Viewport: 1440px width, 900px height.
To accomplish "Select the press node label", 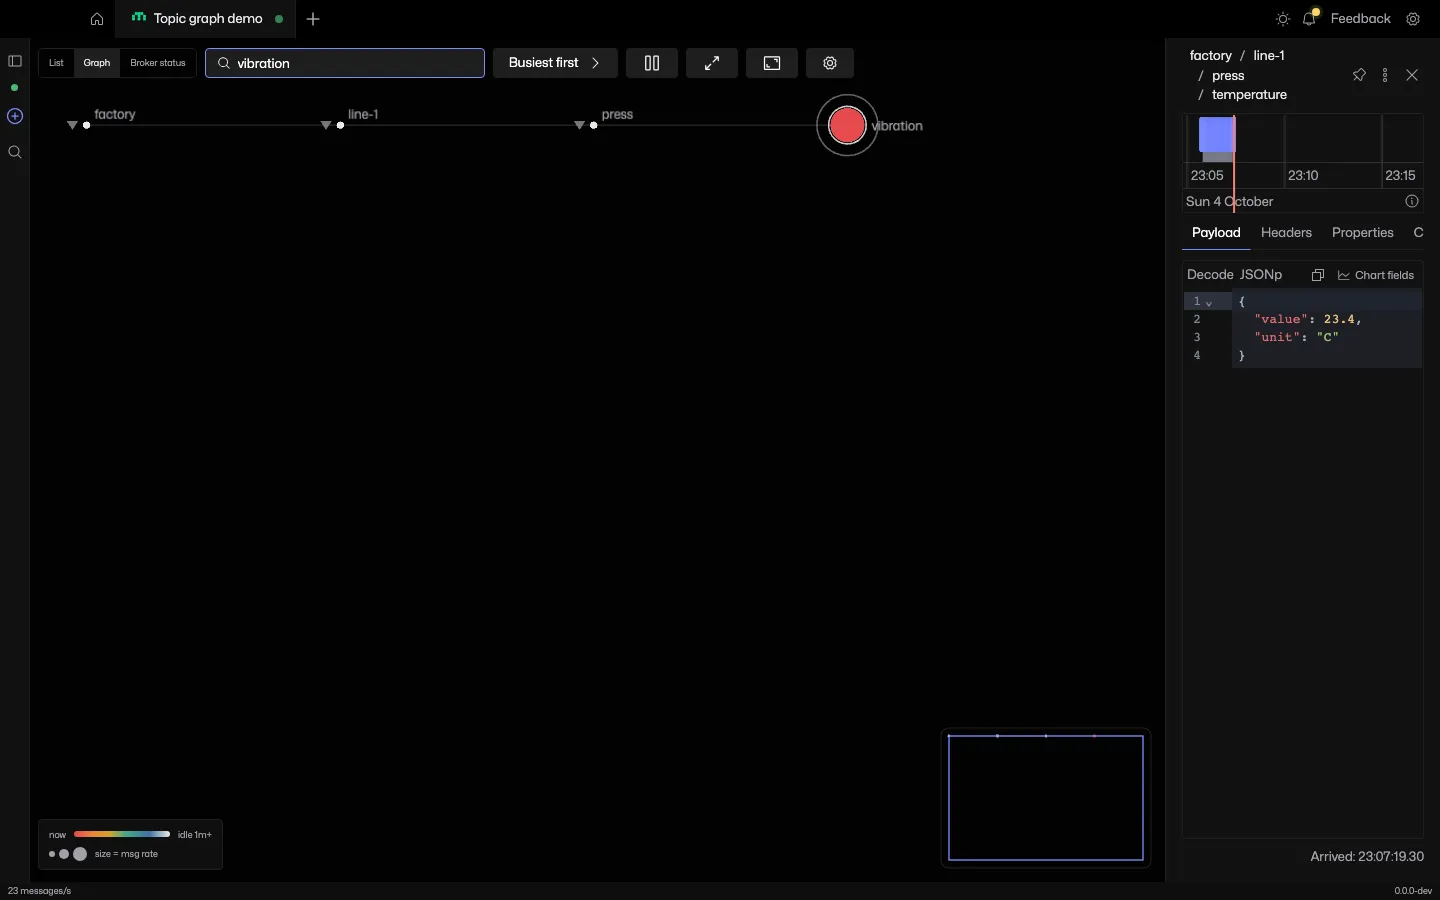I will click(x=617, y=114).
